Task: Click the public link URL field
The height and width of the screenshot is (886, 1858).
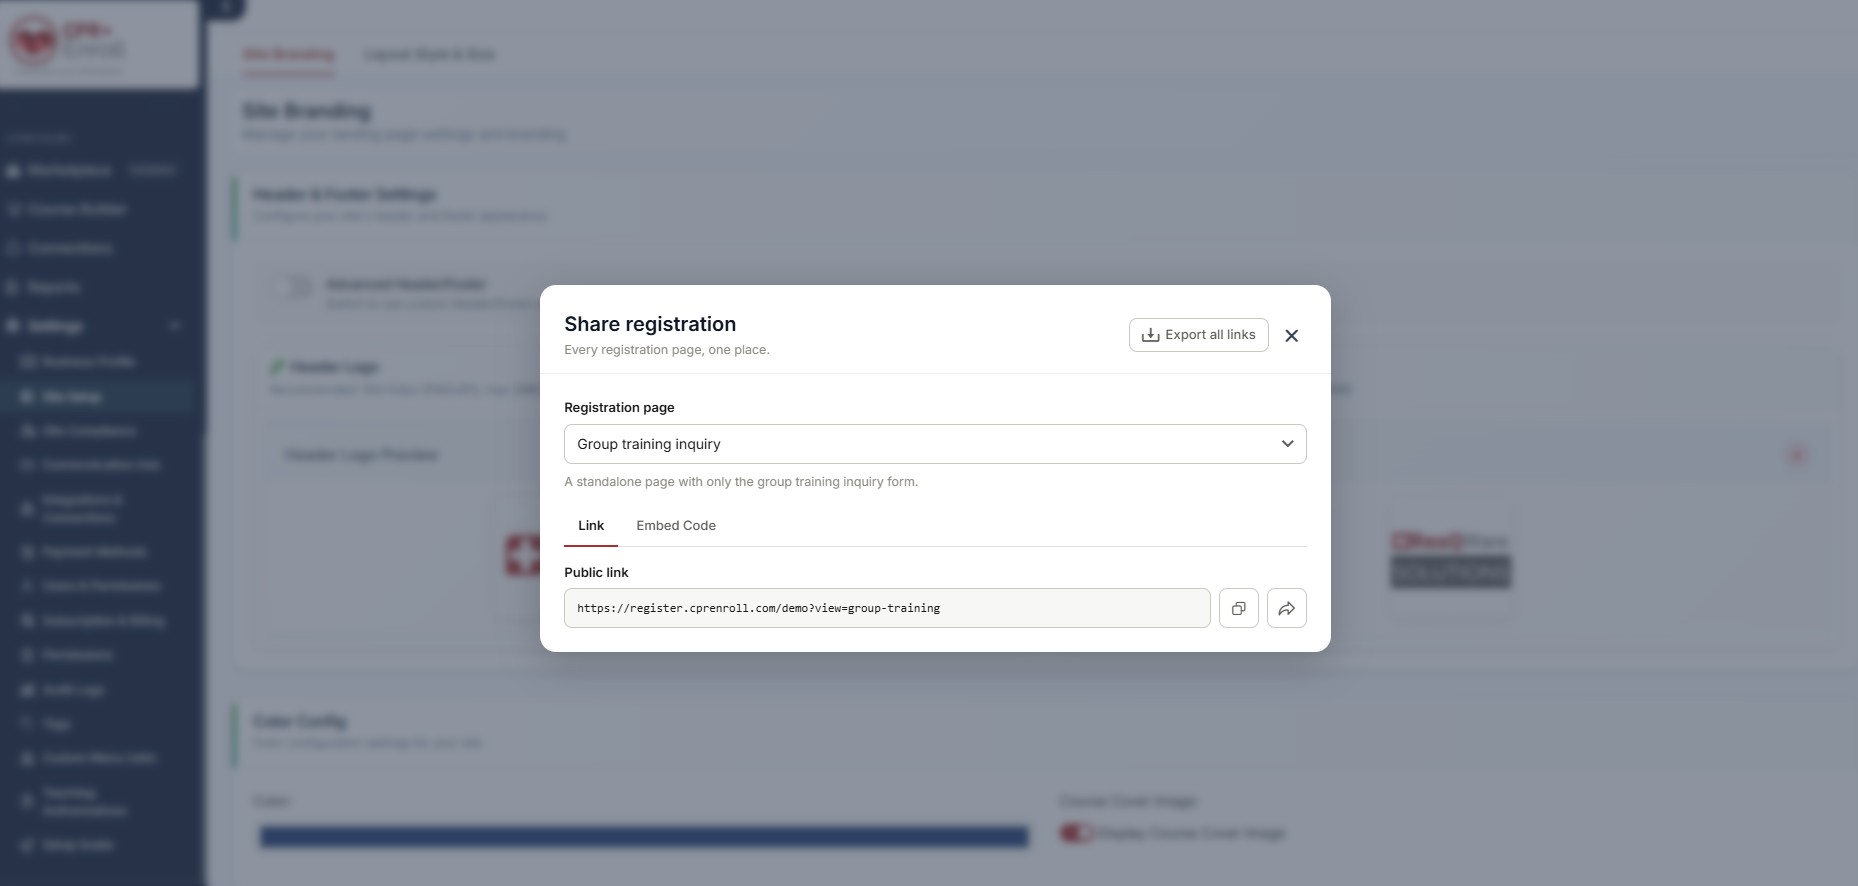Action: (x=887, y=608)
